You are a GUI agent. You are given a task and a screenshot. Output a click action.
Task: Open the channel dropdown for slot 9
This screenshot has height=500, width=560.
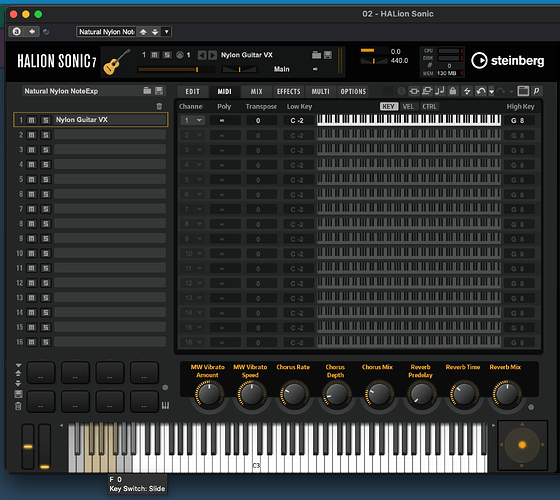click(x=192, y=239)
